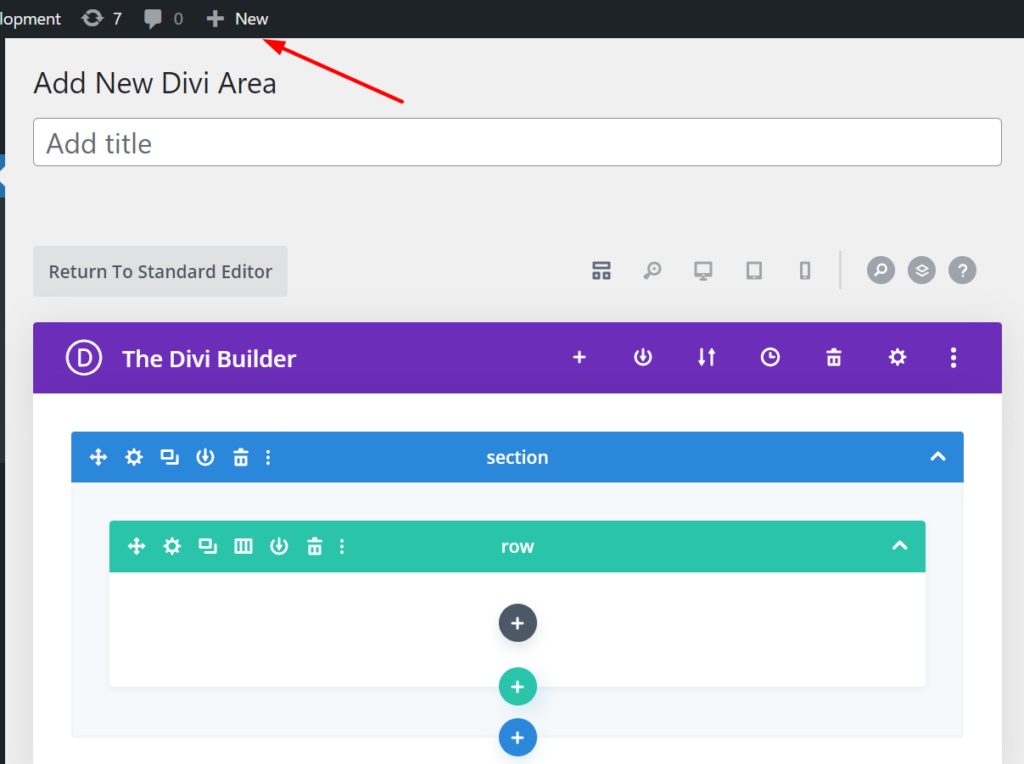
Task: Switch to tablet view icon
Action: point(754,270)
